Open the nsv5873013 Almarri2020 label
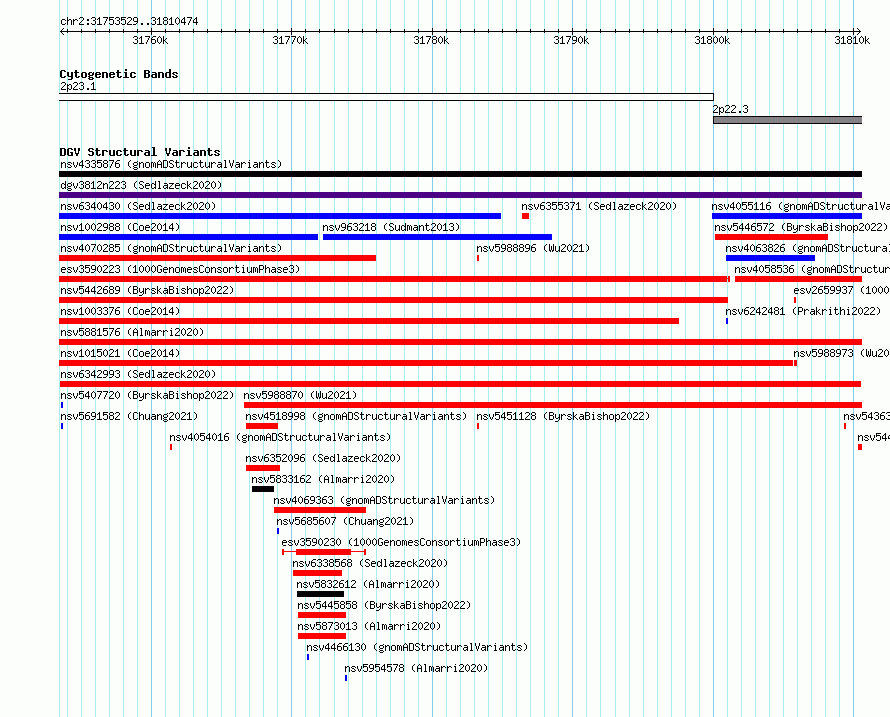 (369, 627)
